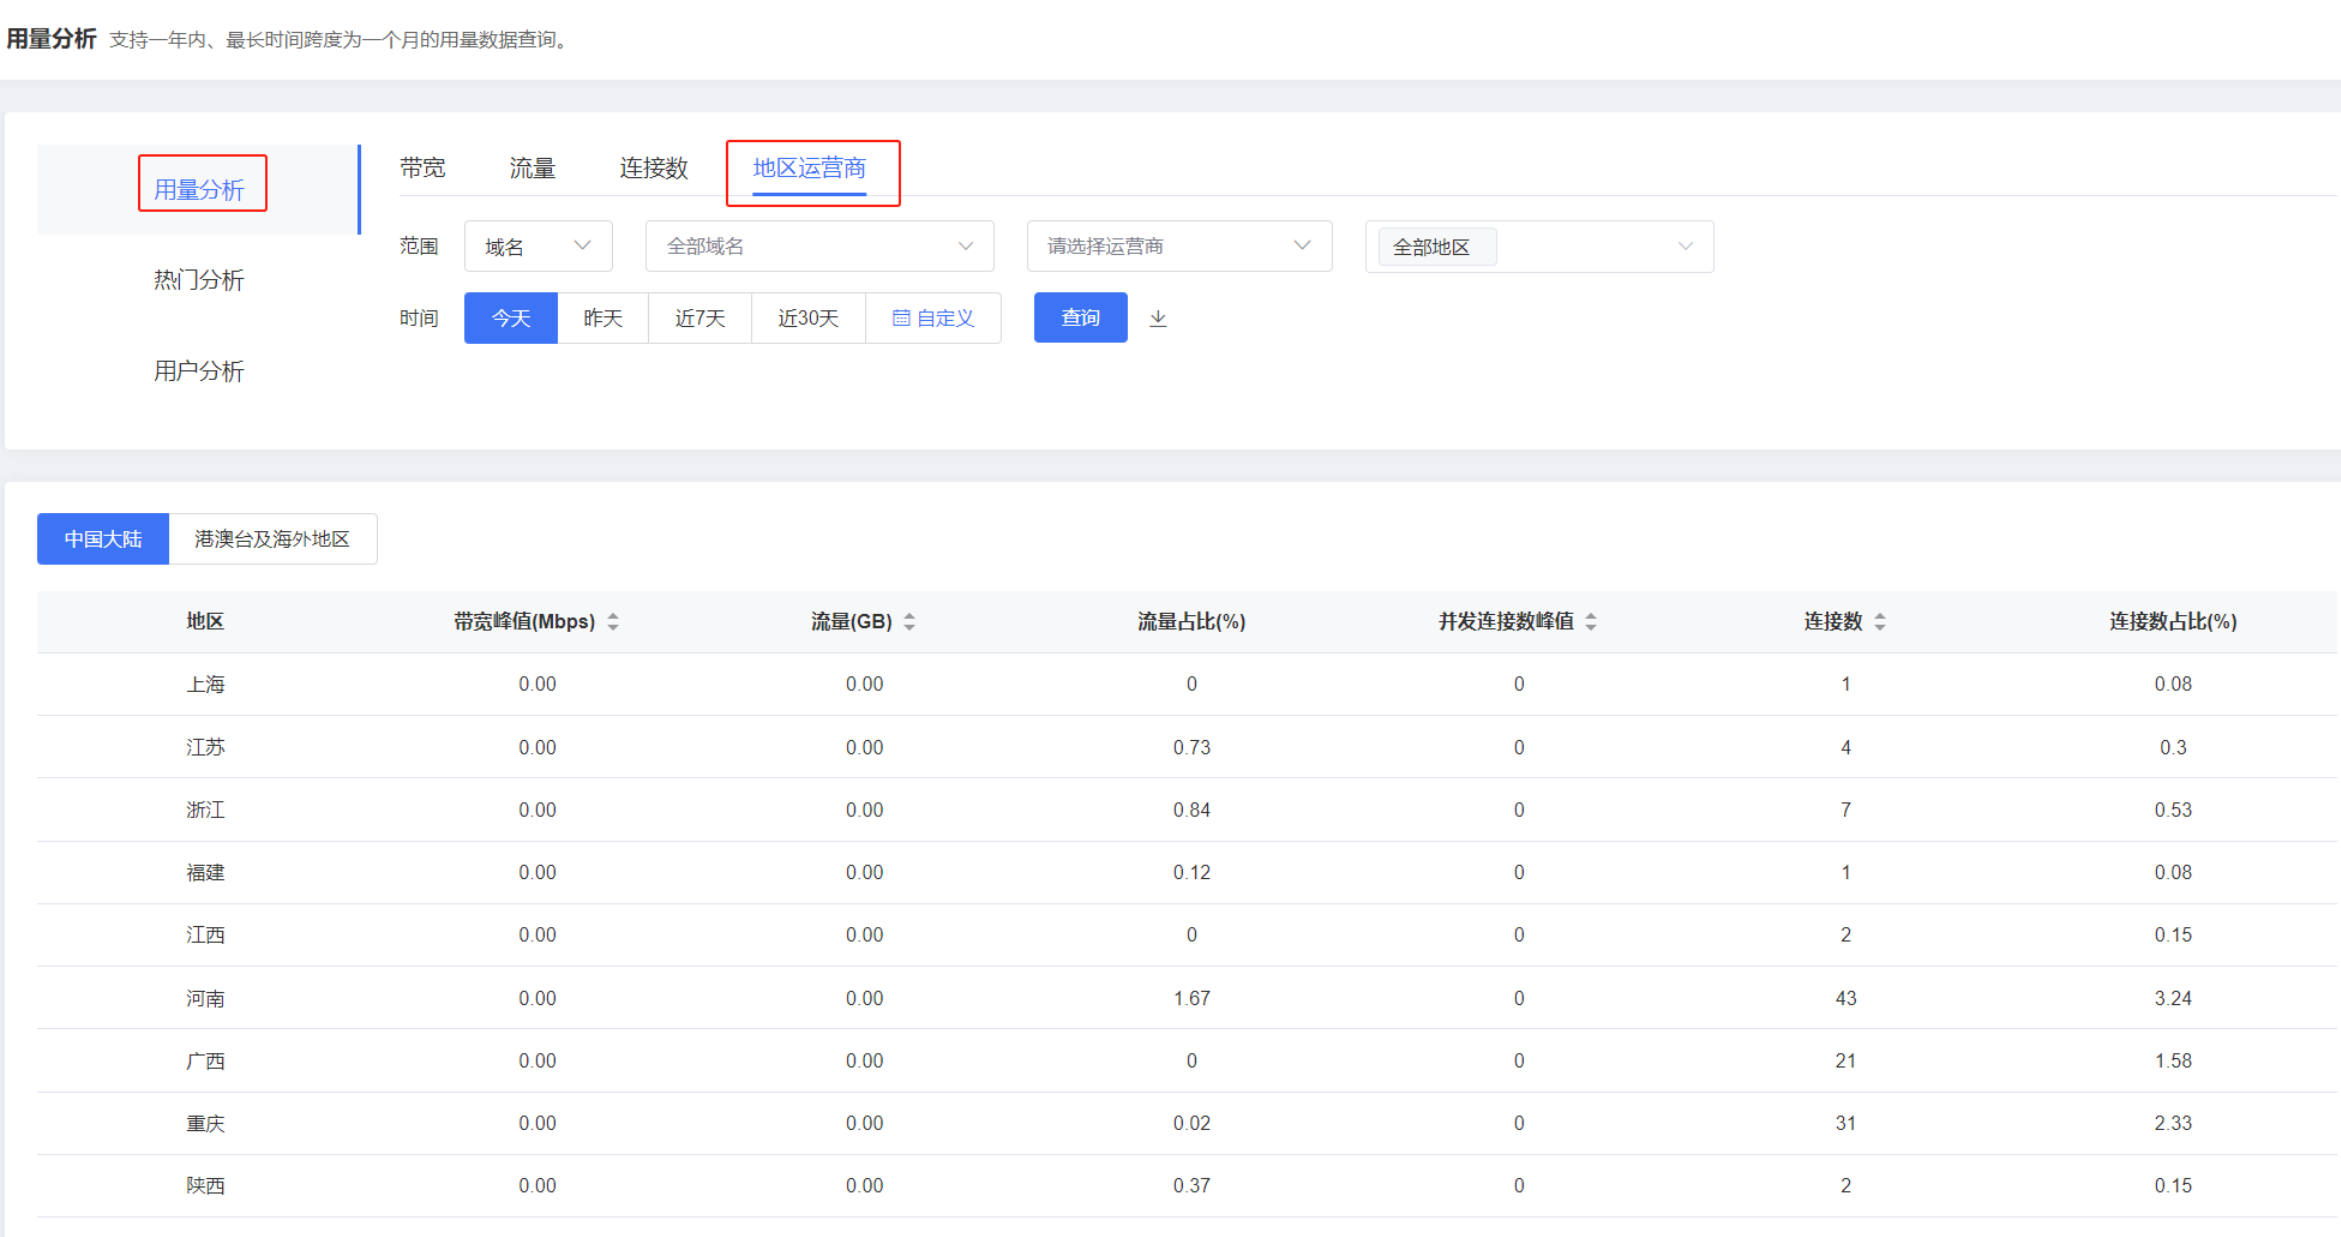Viewport: 2341px width, 1237px height.
Task: Click the 福建 region row cell
Action: pos(205,872)
